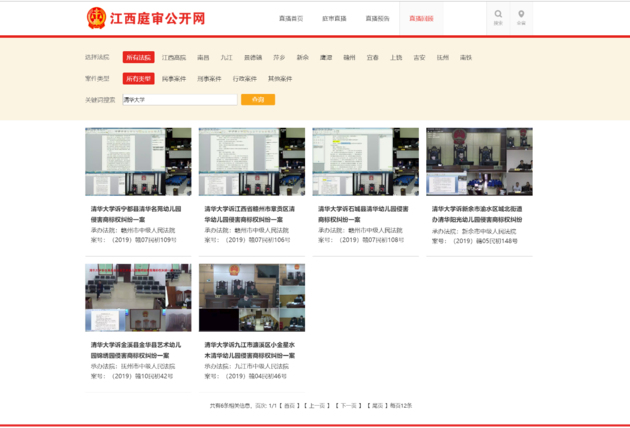The image size is (630, 428).
Task: Filter courts by 九江
Action: click(227, 57)
